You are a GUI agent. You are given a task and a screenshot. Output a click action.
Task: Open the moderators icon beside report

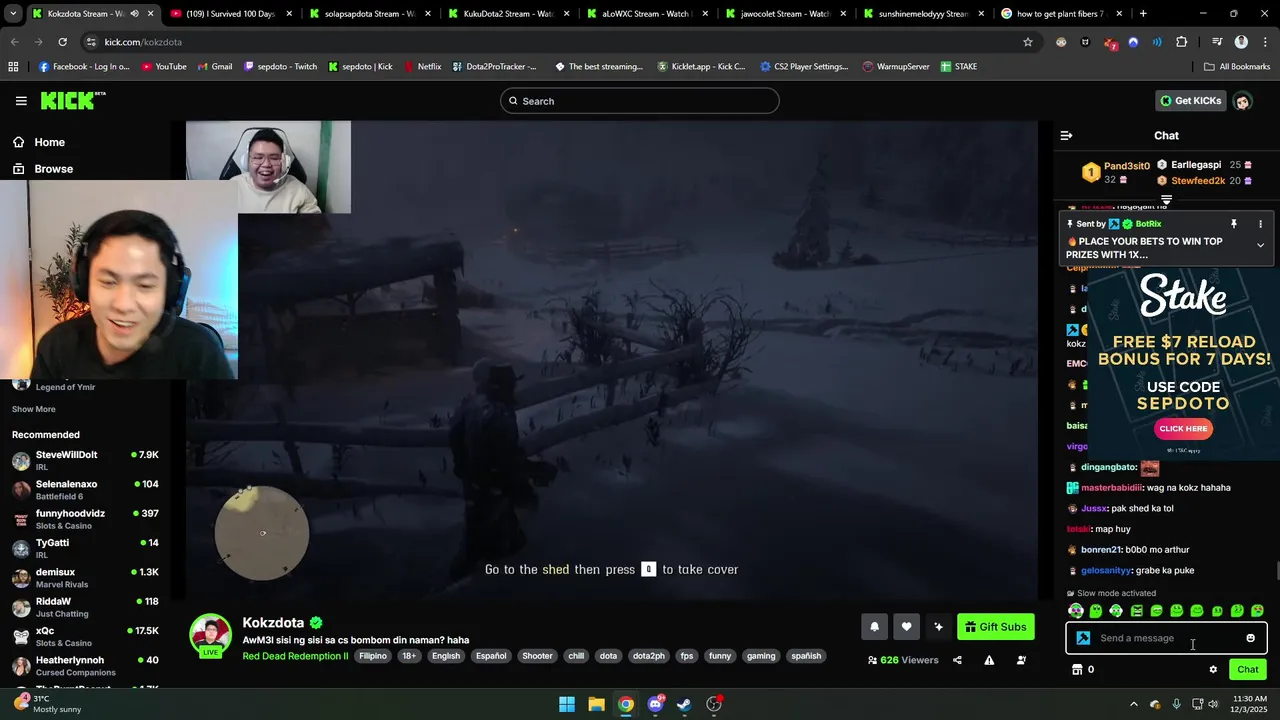pos(1021,660)
